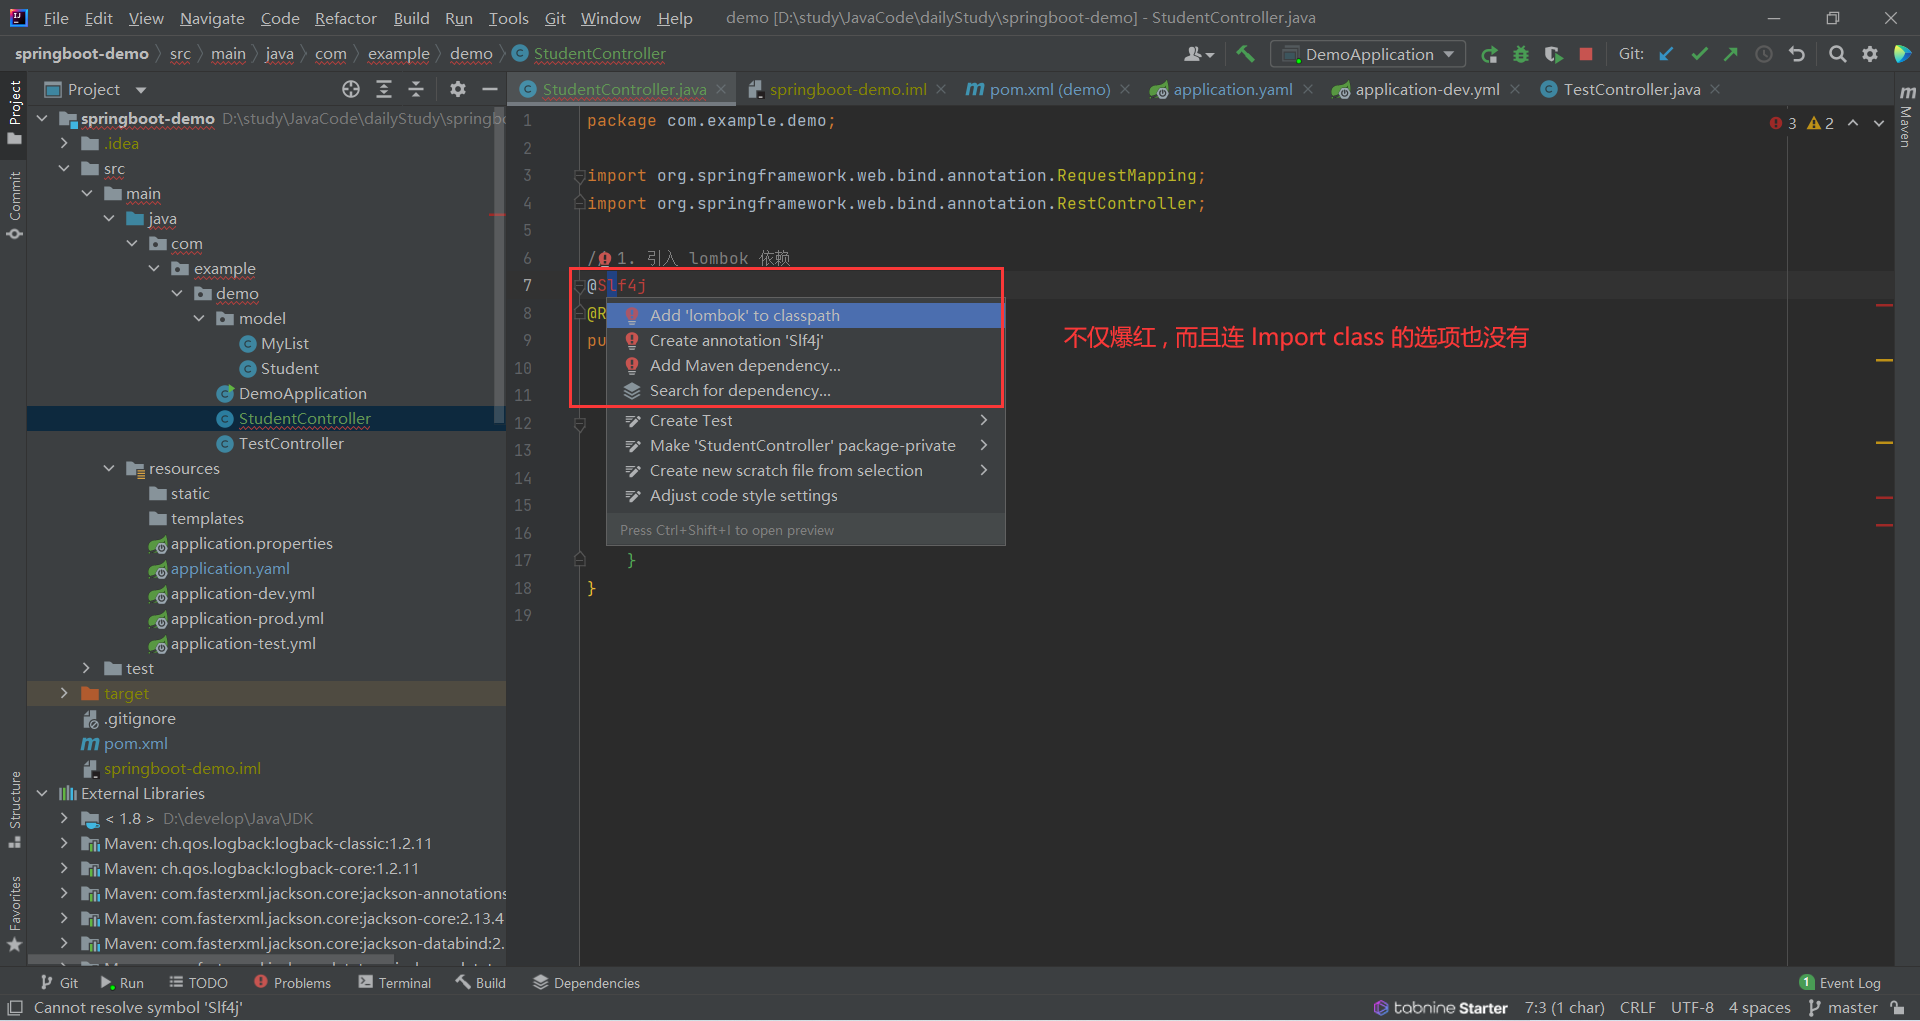
Task: Open the Terminal tool window
Action: [x=395, y=983]
